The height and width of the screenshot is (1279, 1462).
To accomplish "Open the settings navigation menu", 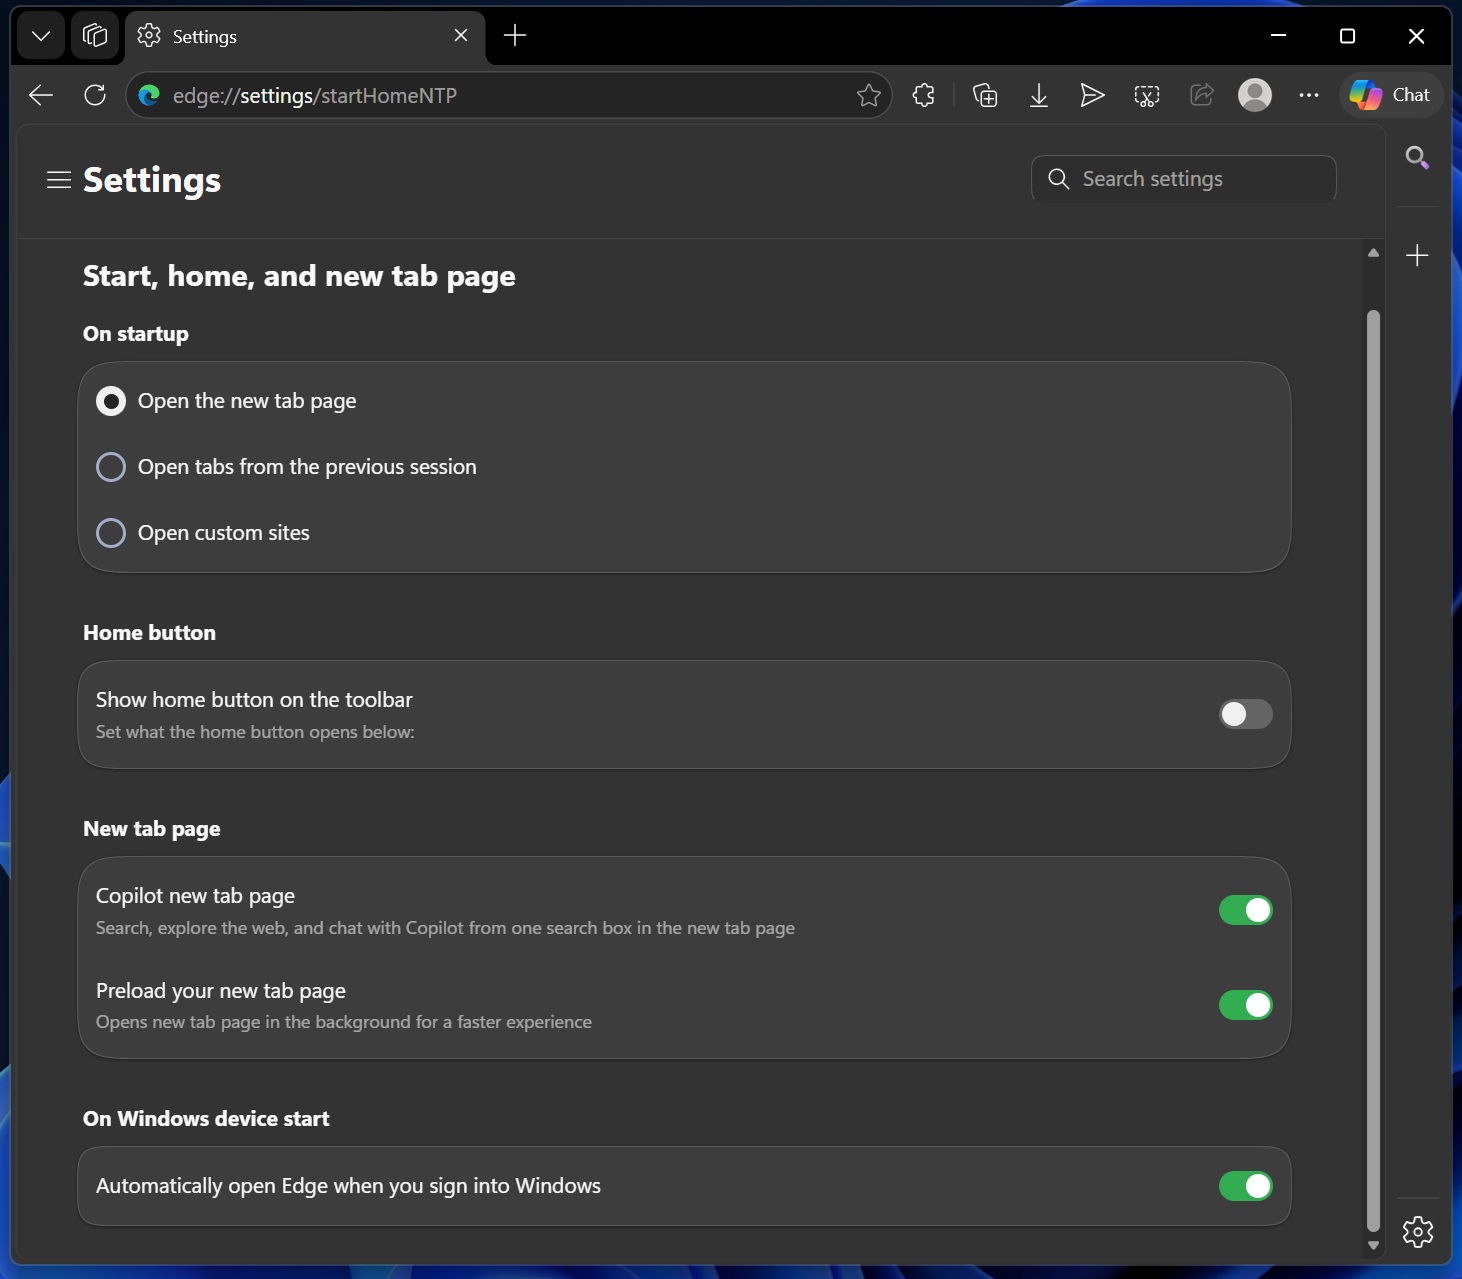I will [x=58, y=179].
